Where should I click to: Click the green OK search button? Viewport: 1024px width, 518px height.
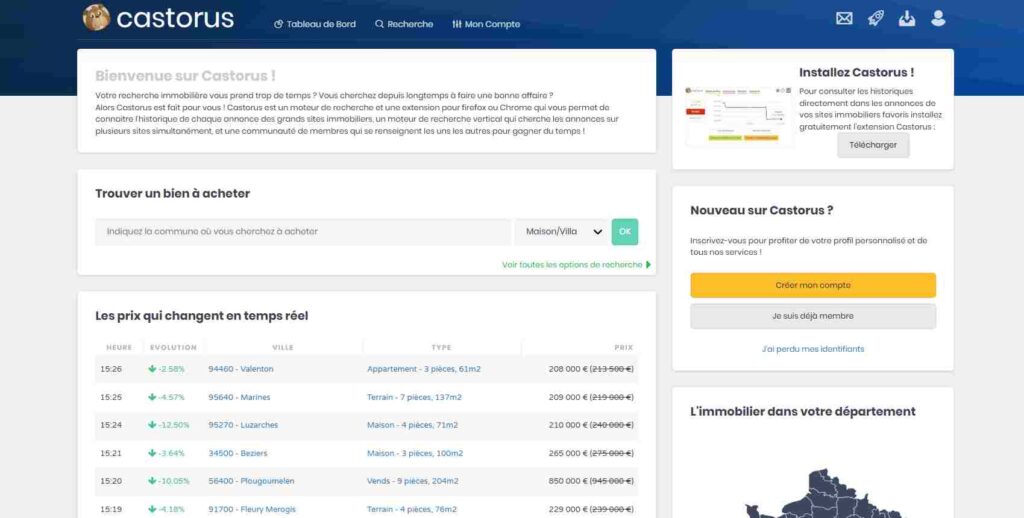[625, 232]
